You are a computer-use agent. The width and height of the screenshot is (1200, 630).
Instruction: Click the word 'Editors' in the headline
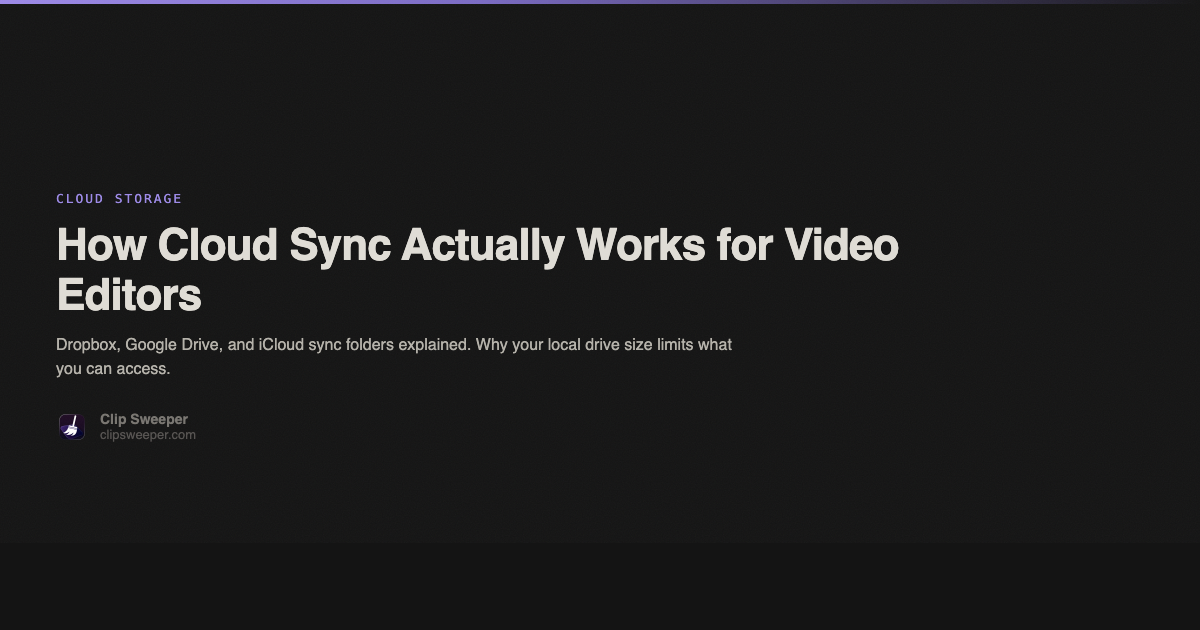click(x=129, y=295)
